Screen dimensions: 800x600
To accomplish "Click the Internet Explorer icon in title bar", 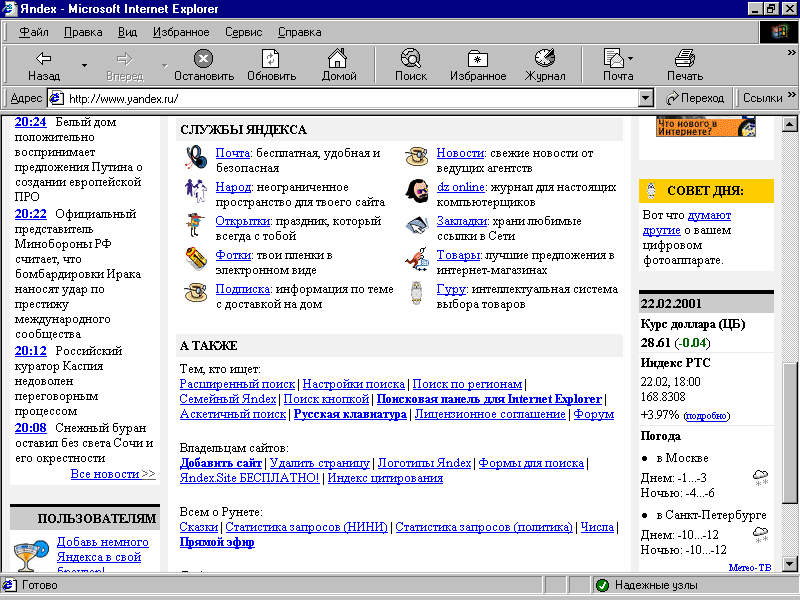I will pyautogui.click(x=9, y=9).
